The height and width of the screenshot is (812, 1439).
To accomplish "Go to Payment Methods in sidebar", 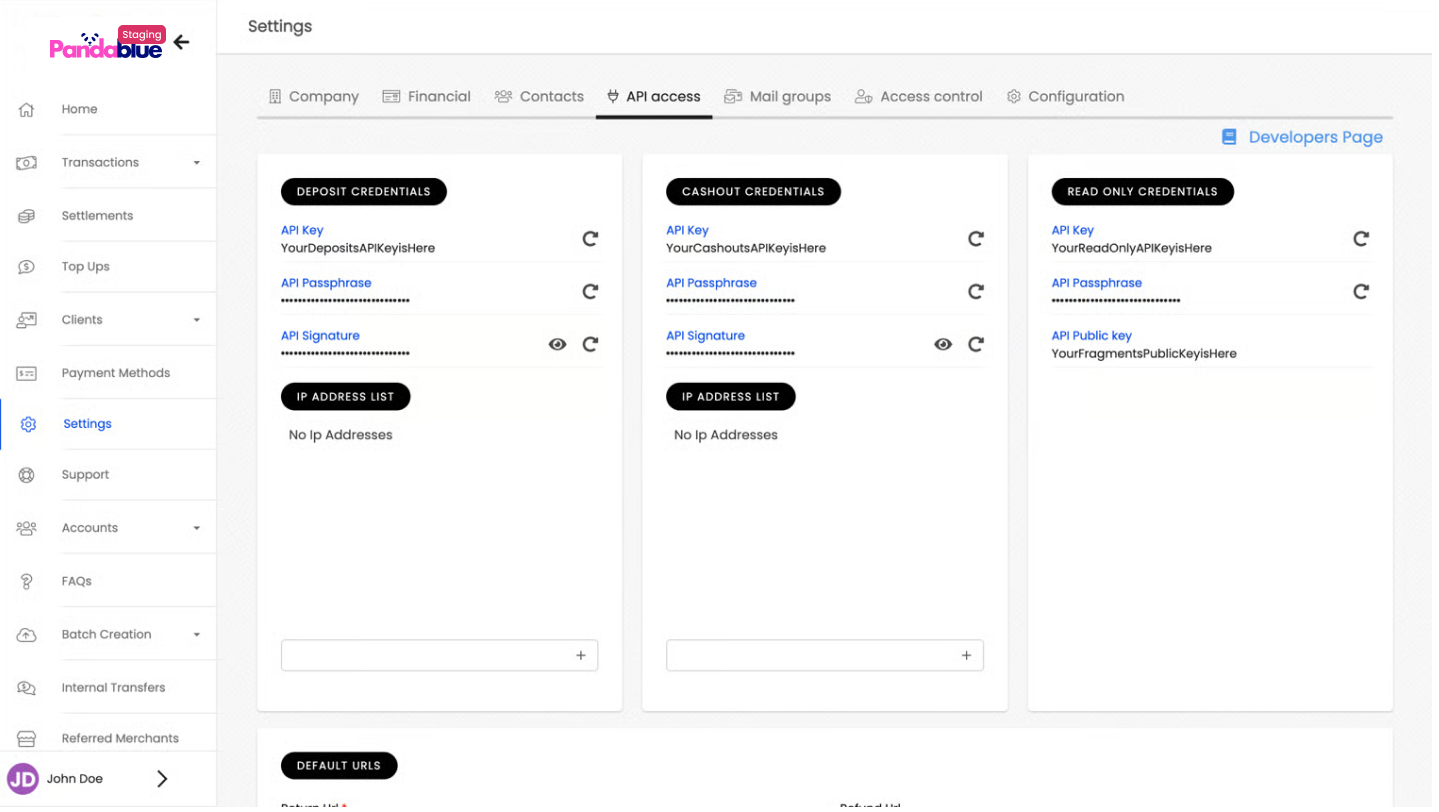I will (115, 373).
